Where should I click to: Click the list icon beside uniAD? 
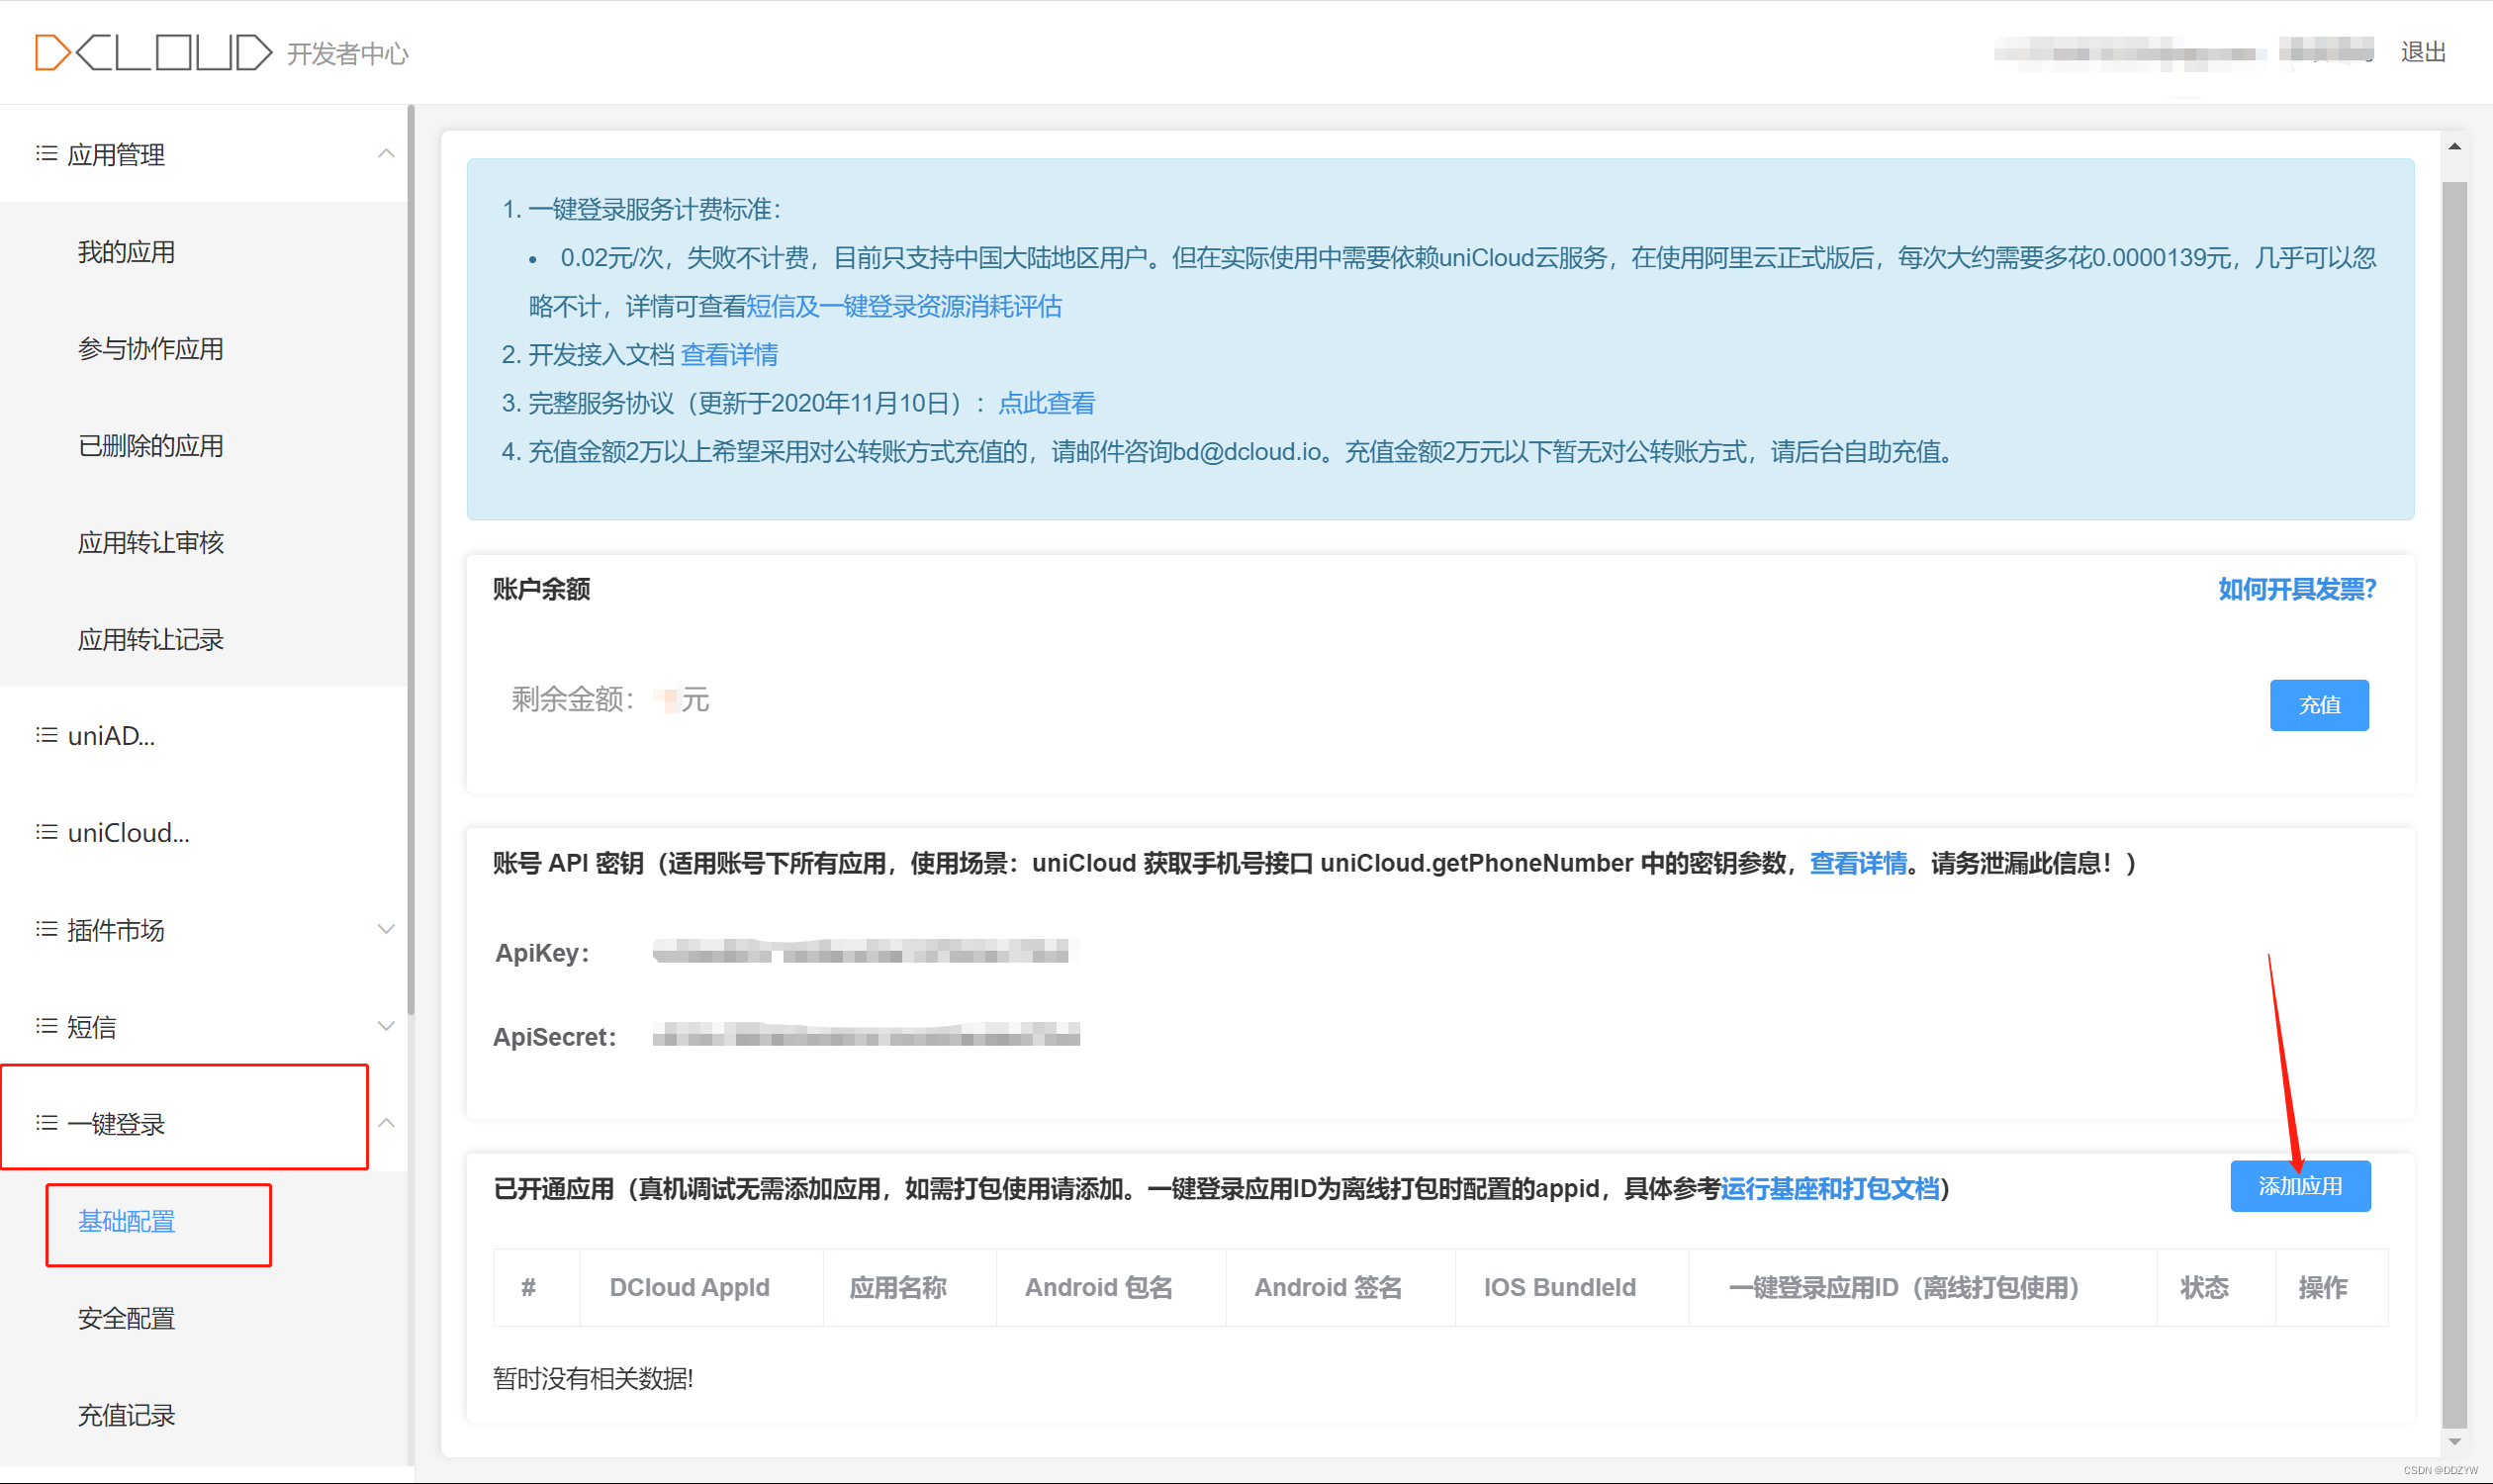[46, 736]
